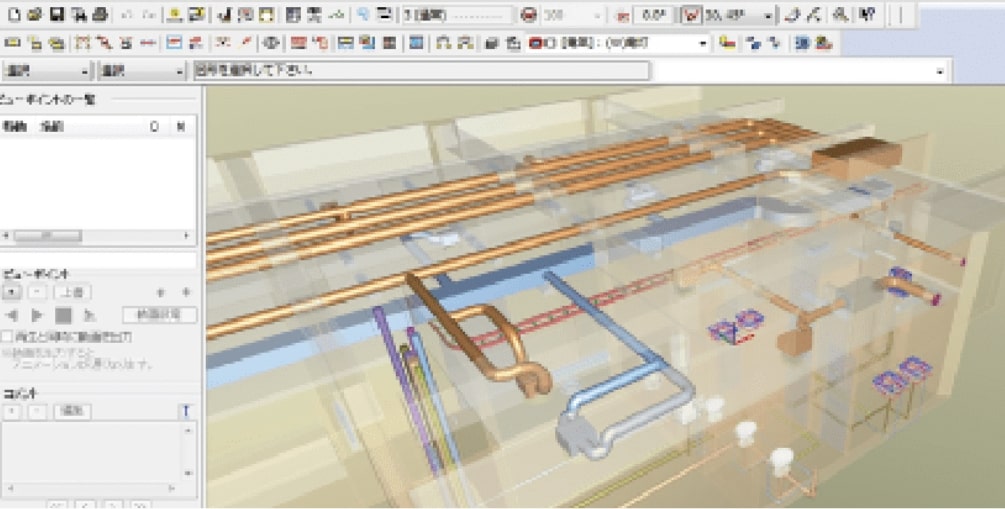Screen dimensions: 1005x509
Task: Click the eye view icon in second toolbar
Action: point(272,44)
